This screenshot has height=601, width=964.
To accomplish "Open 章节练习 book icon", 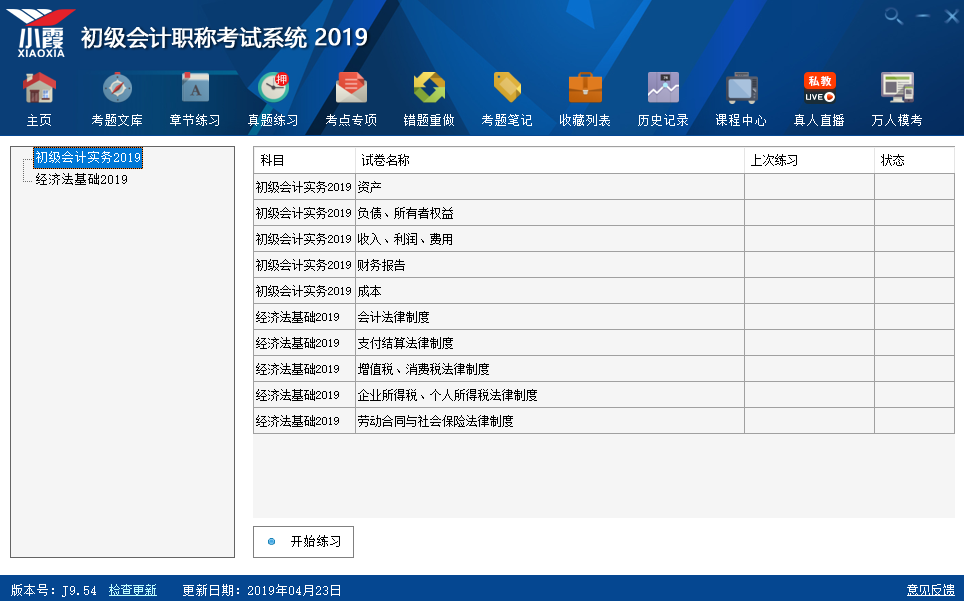I will coord(195,88).
